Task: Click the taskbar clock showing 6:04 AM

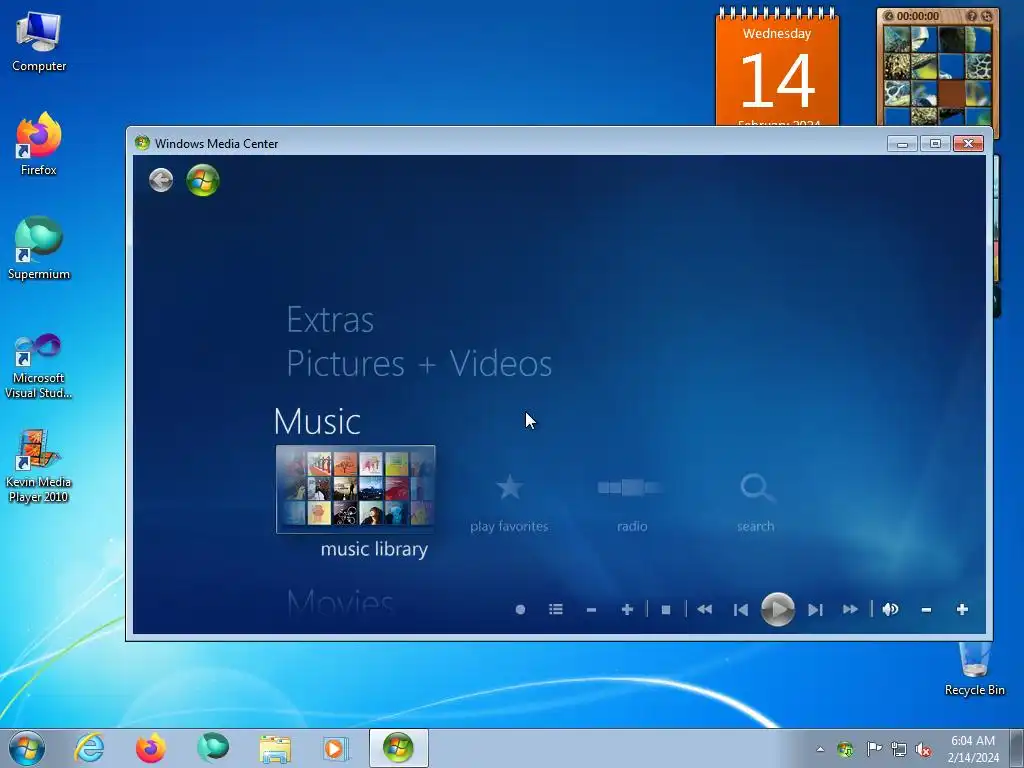Action: 973,749
